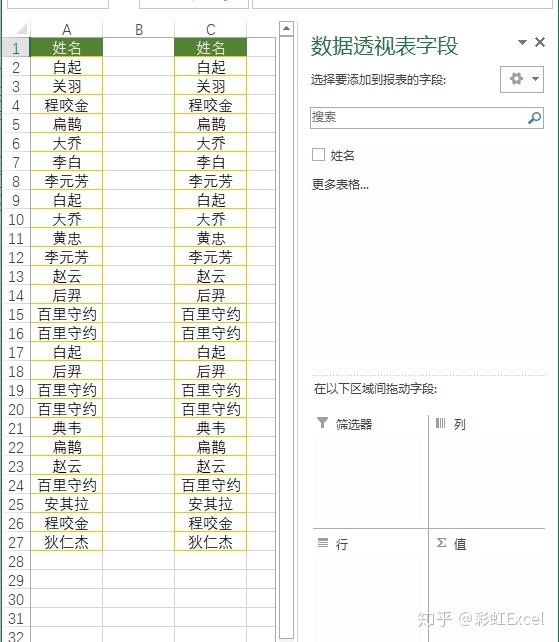Image resolution: width=559 pixels, height=642 pixels.
Task: Click cell C25 containing 安其拉
Action: click(x=210, y=504)
